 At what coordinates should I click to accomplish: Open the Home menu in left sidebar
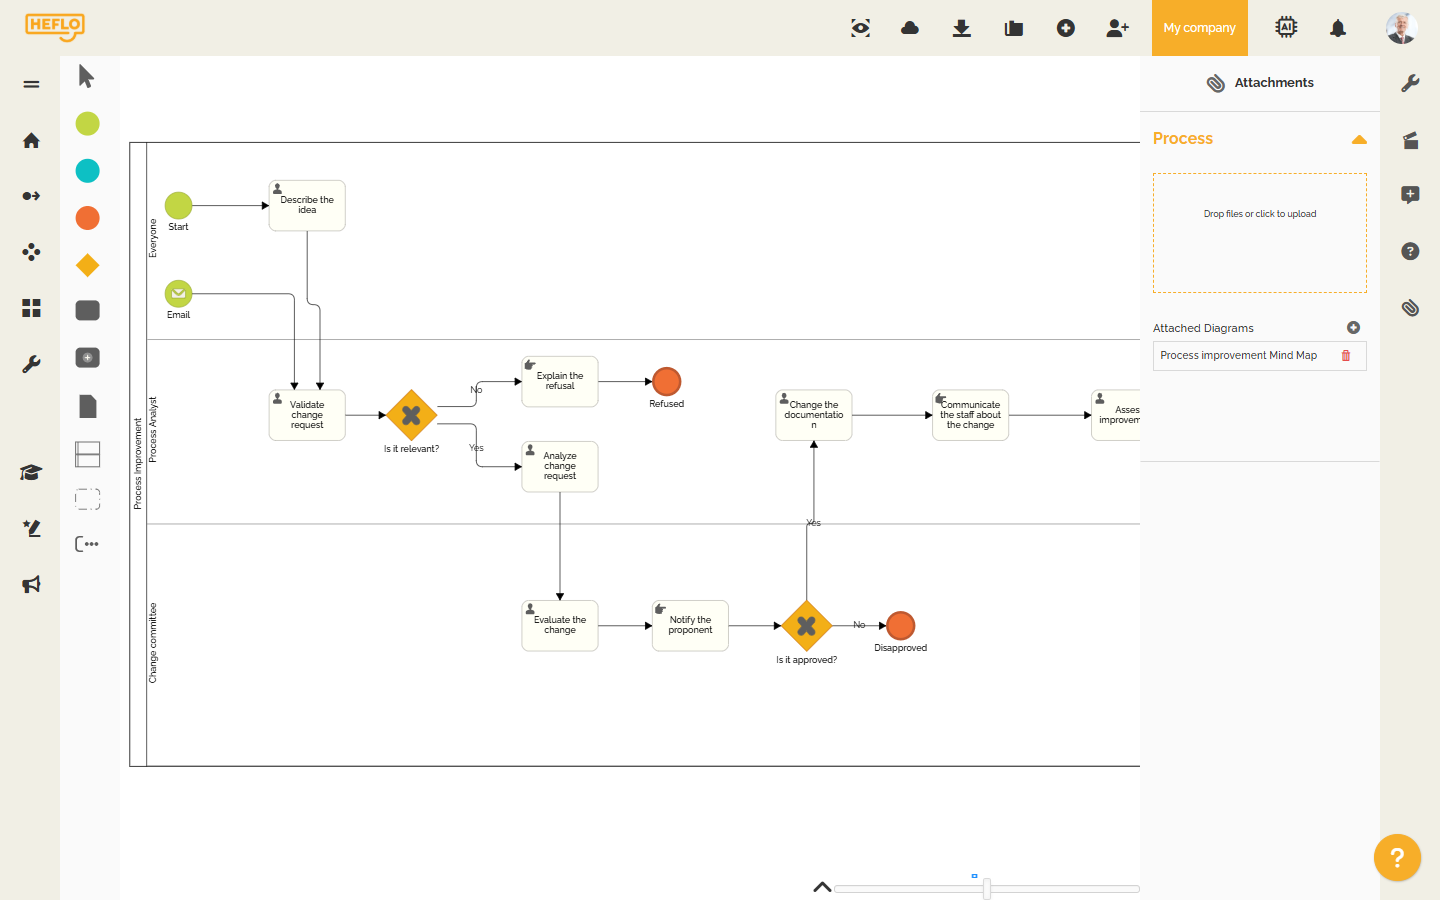tap(31, 140)
